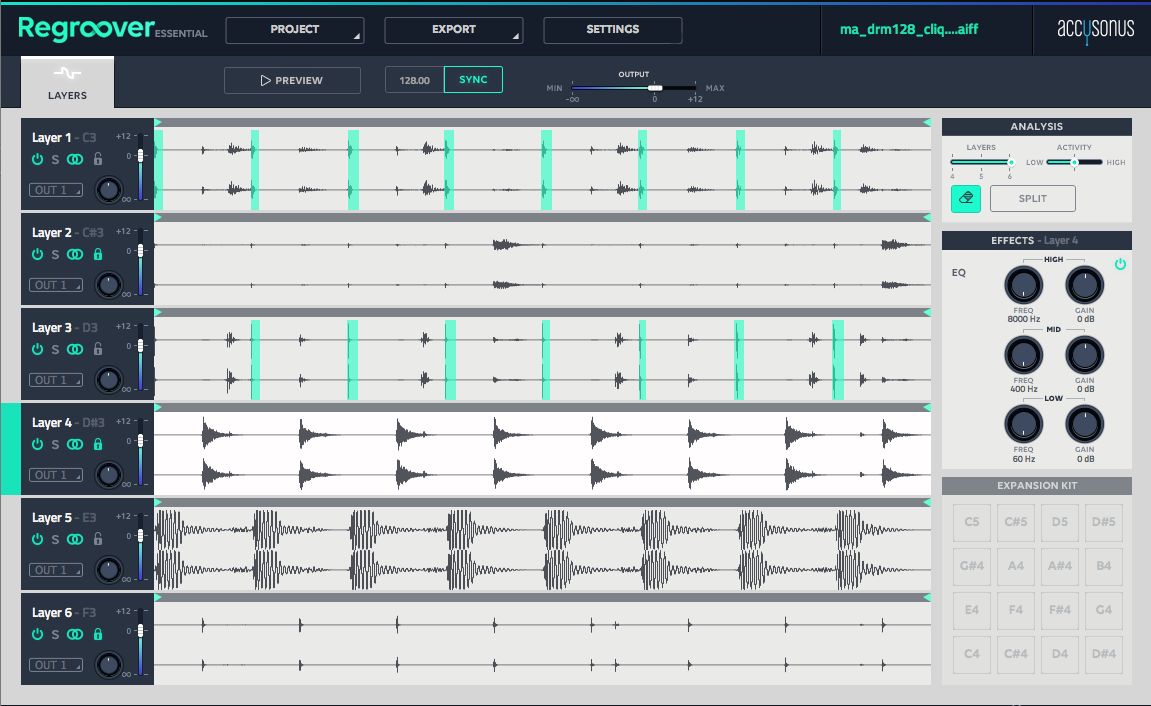Click Layer 5 pan knob
The image size is (1151, 706).
[x=109, y=569]
